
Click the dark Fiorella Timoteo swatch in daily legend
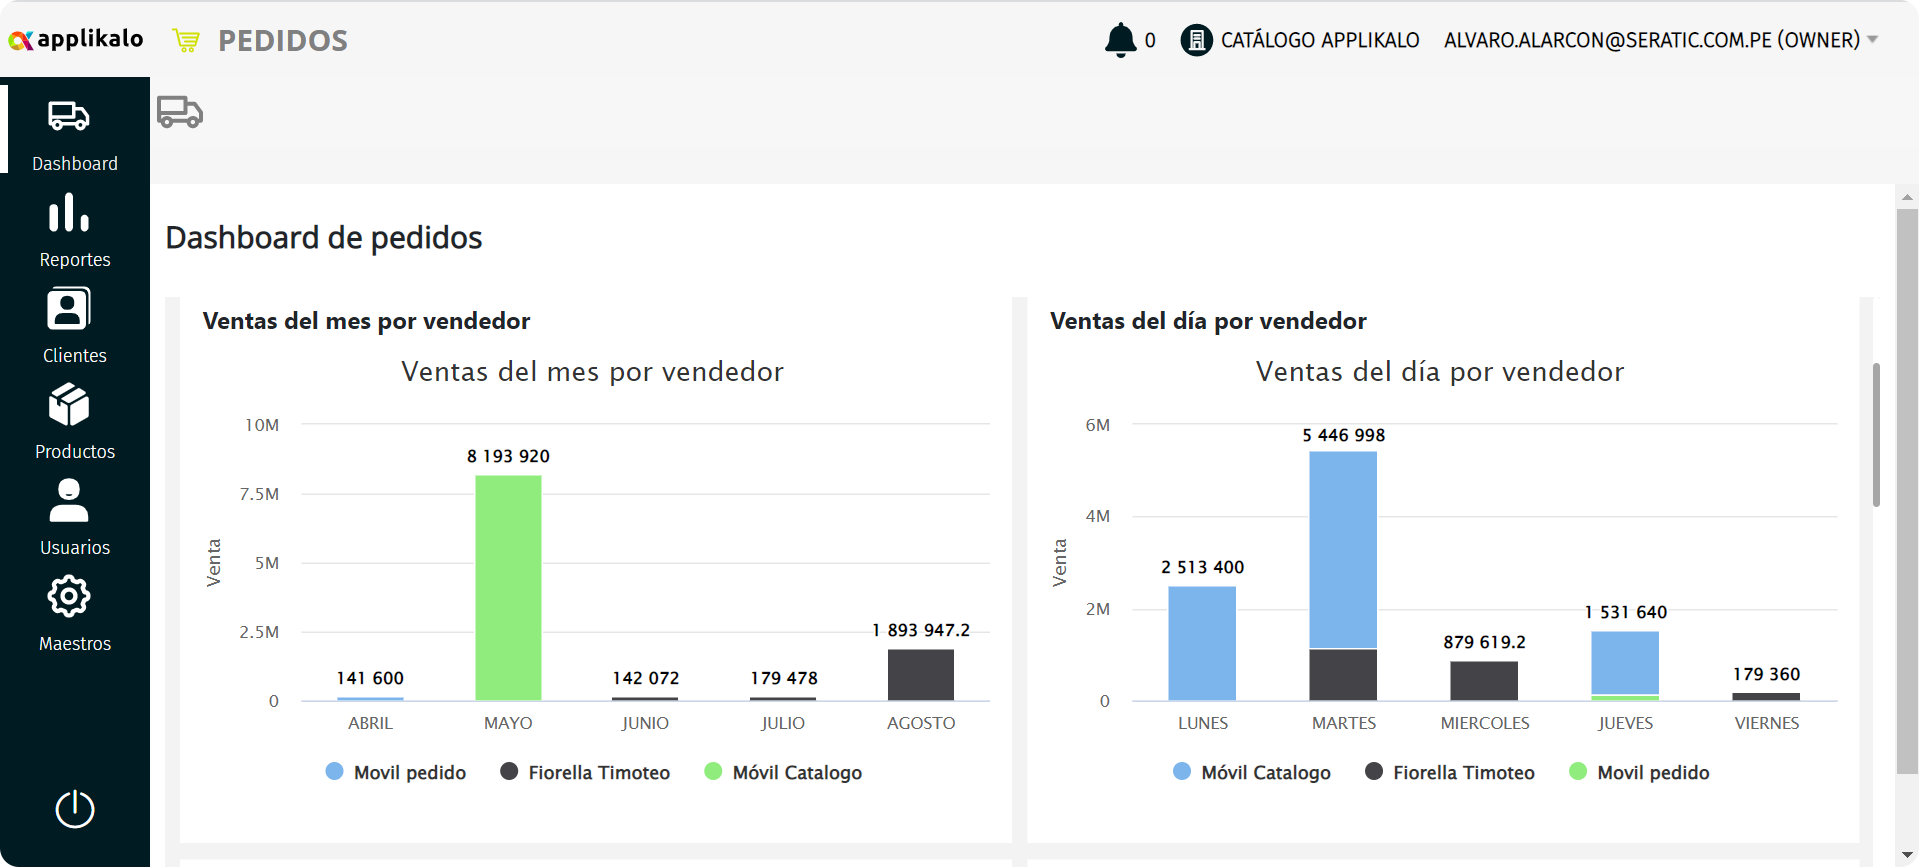coord(1374,771)
